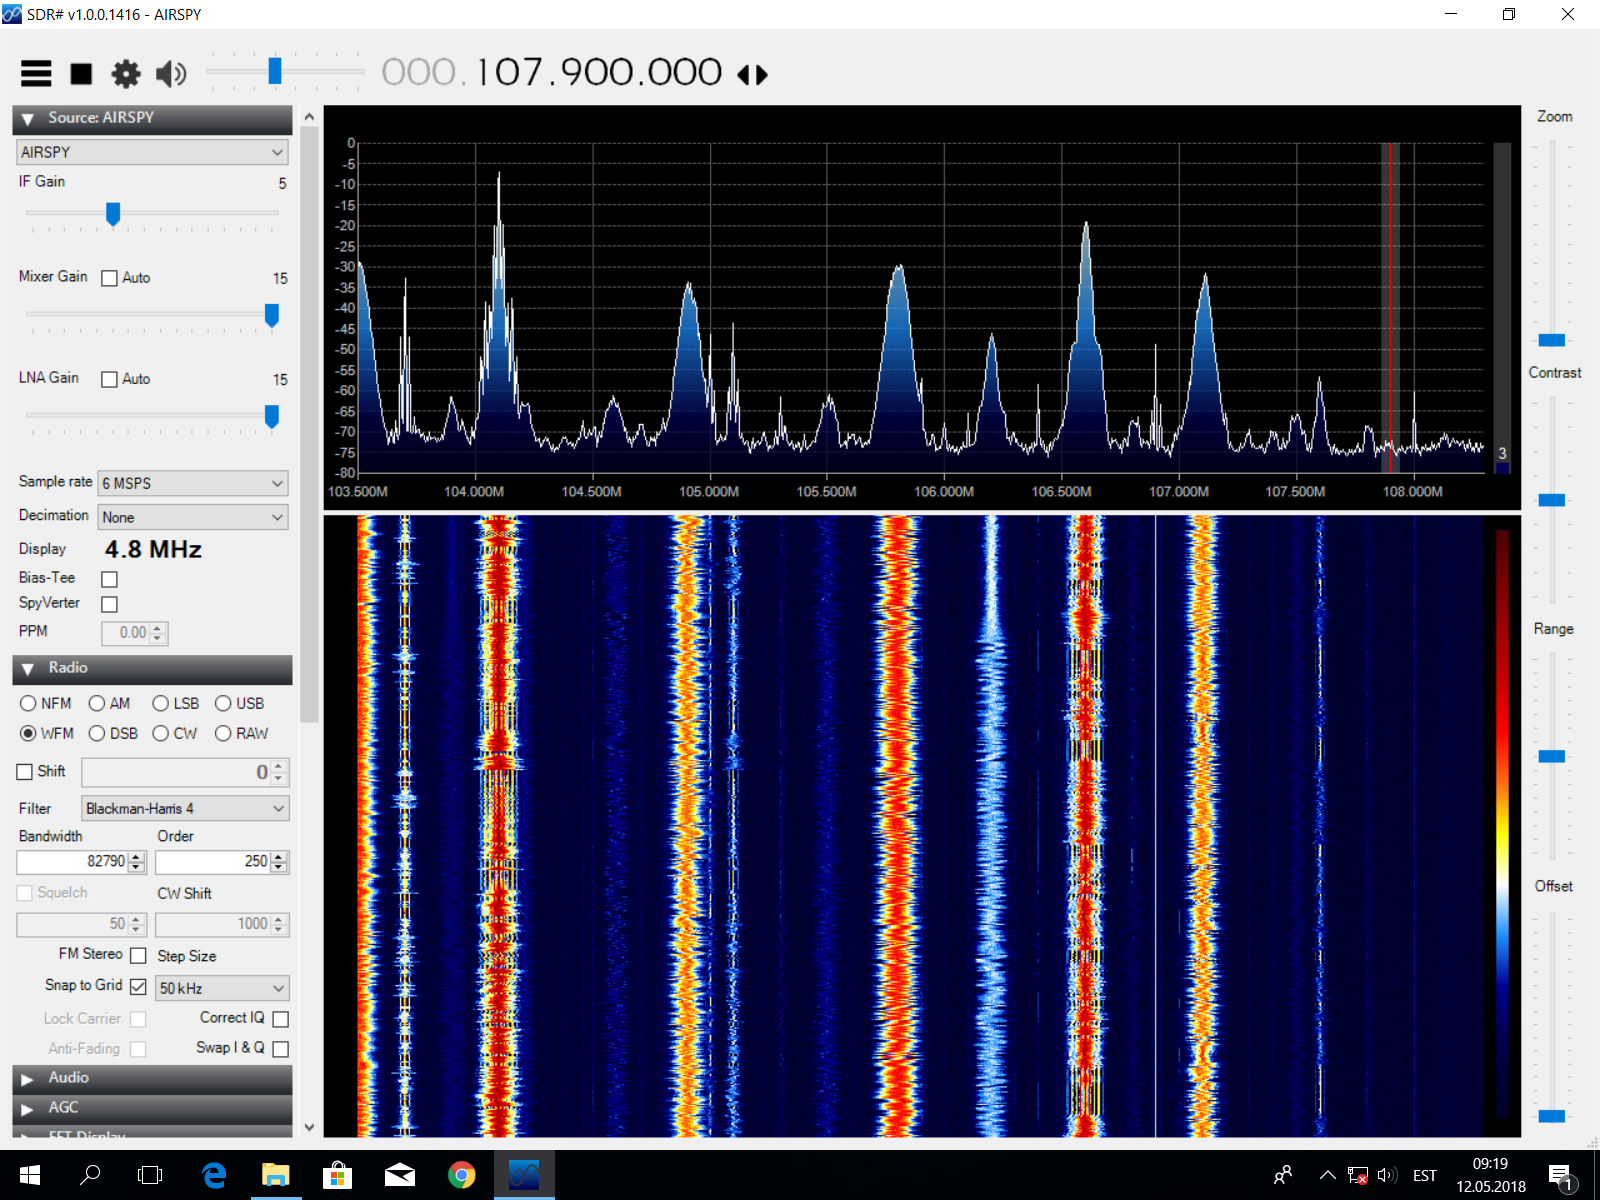Adjust the Offset slider
This screenshot has height=1200, width=1600.
[1552, 1116]
